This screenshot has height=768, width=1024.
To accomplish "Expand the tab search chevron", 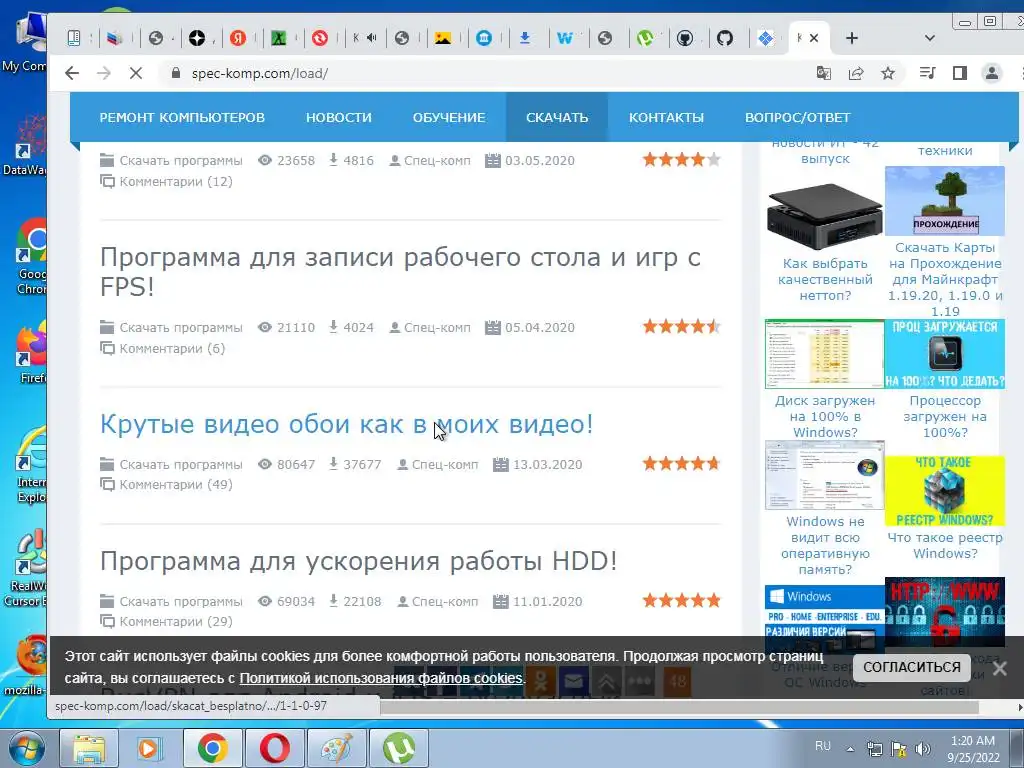I will [929, 38].
